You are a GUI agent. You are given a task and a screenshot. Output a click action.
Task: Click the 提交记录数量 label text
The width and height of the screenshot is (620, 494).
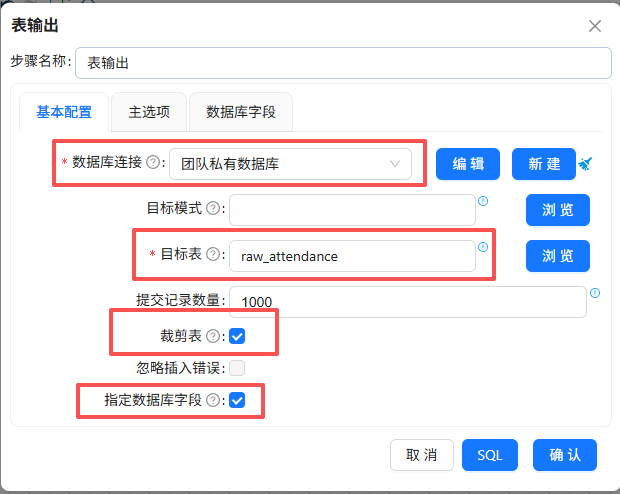[178, 300]
